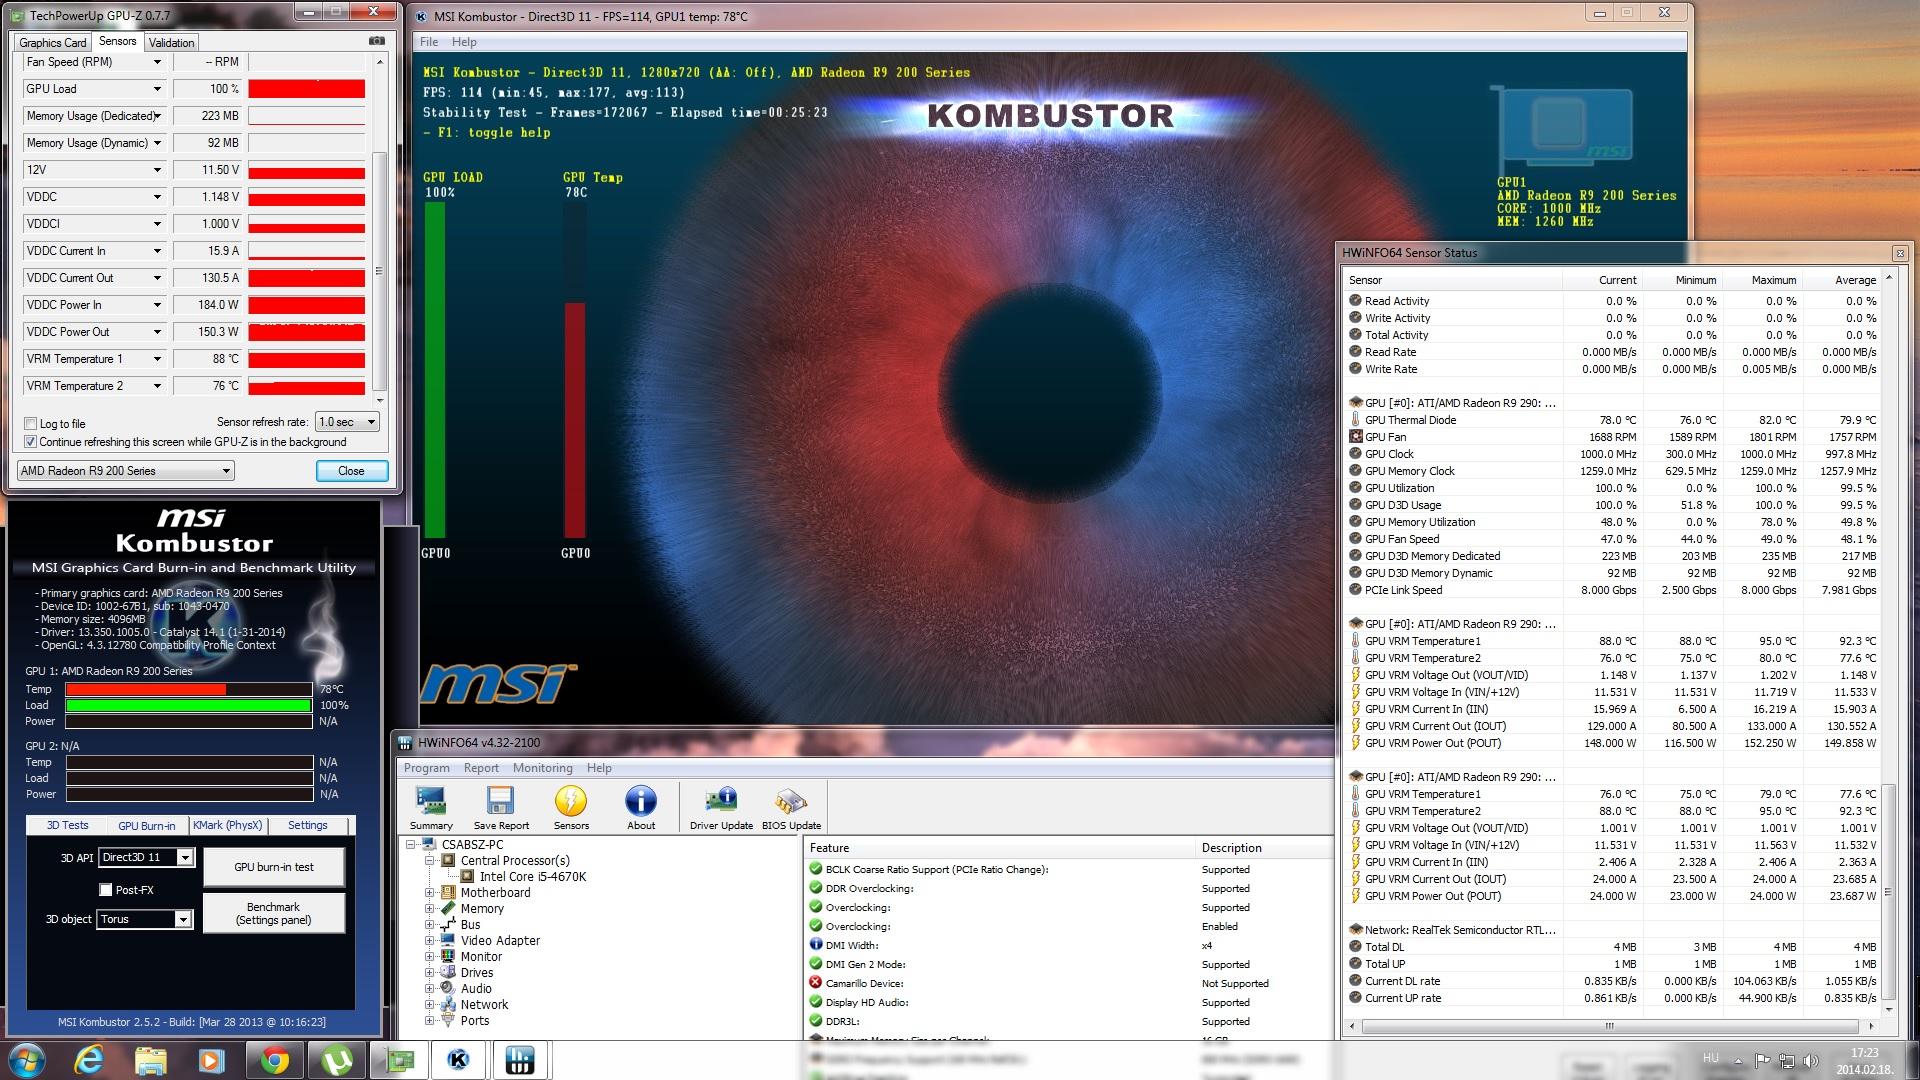Screen dimensions: 1920x1080
Task: Click the Sensor Status horizontal scrollbar
Action: pyautogui.click(x=1612, y=1026)
